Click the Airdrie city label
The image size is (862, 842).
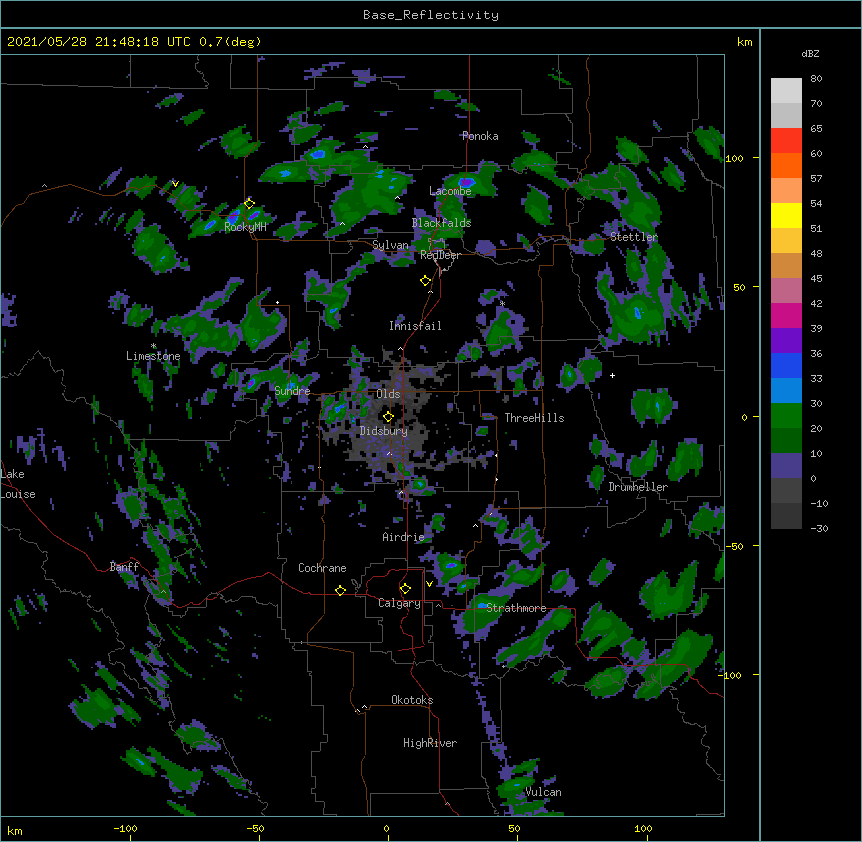point(403,537)
